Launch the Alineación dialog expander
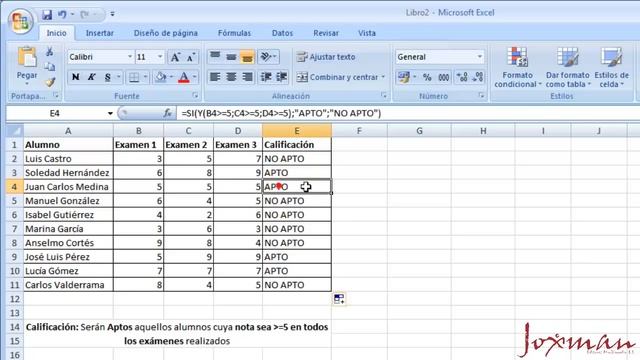 384,96
